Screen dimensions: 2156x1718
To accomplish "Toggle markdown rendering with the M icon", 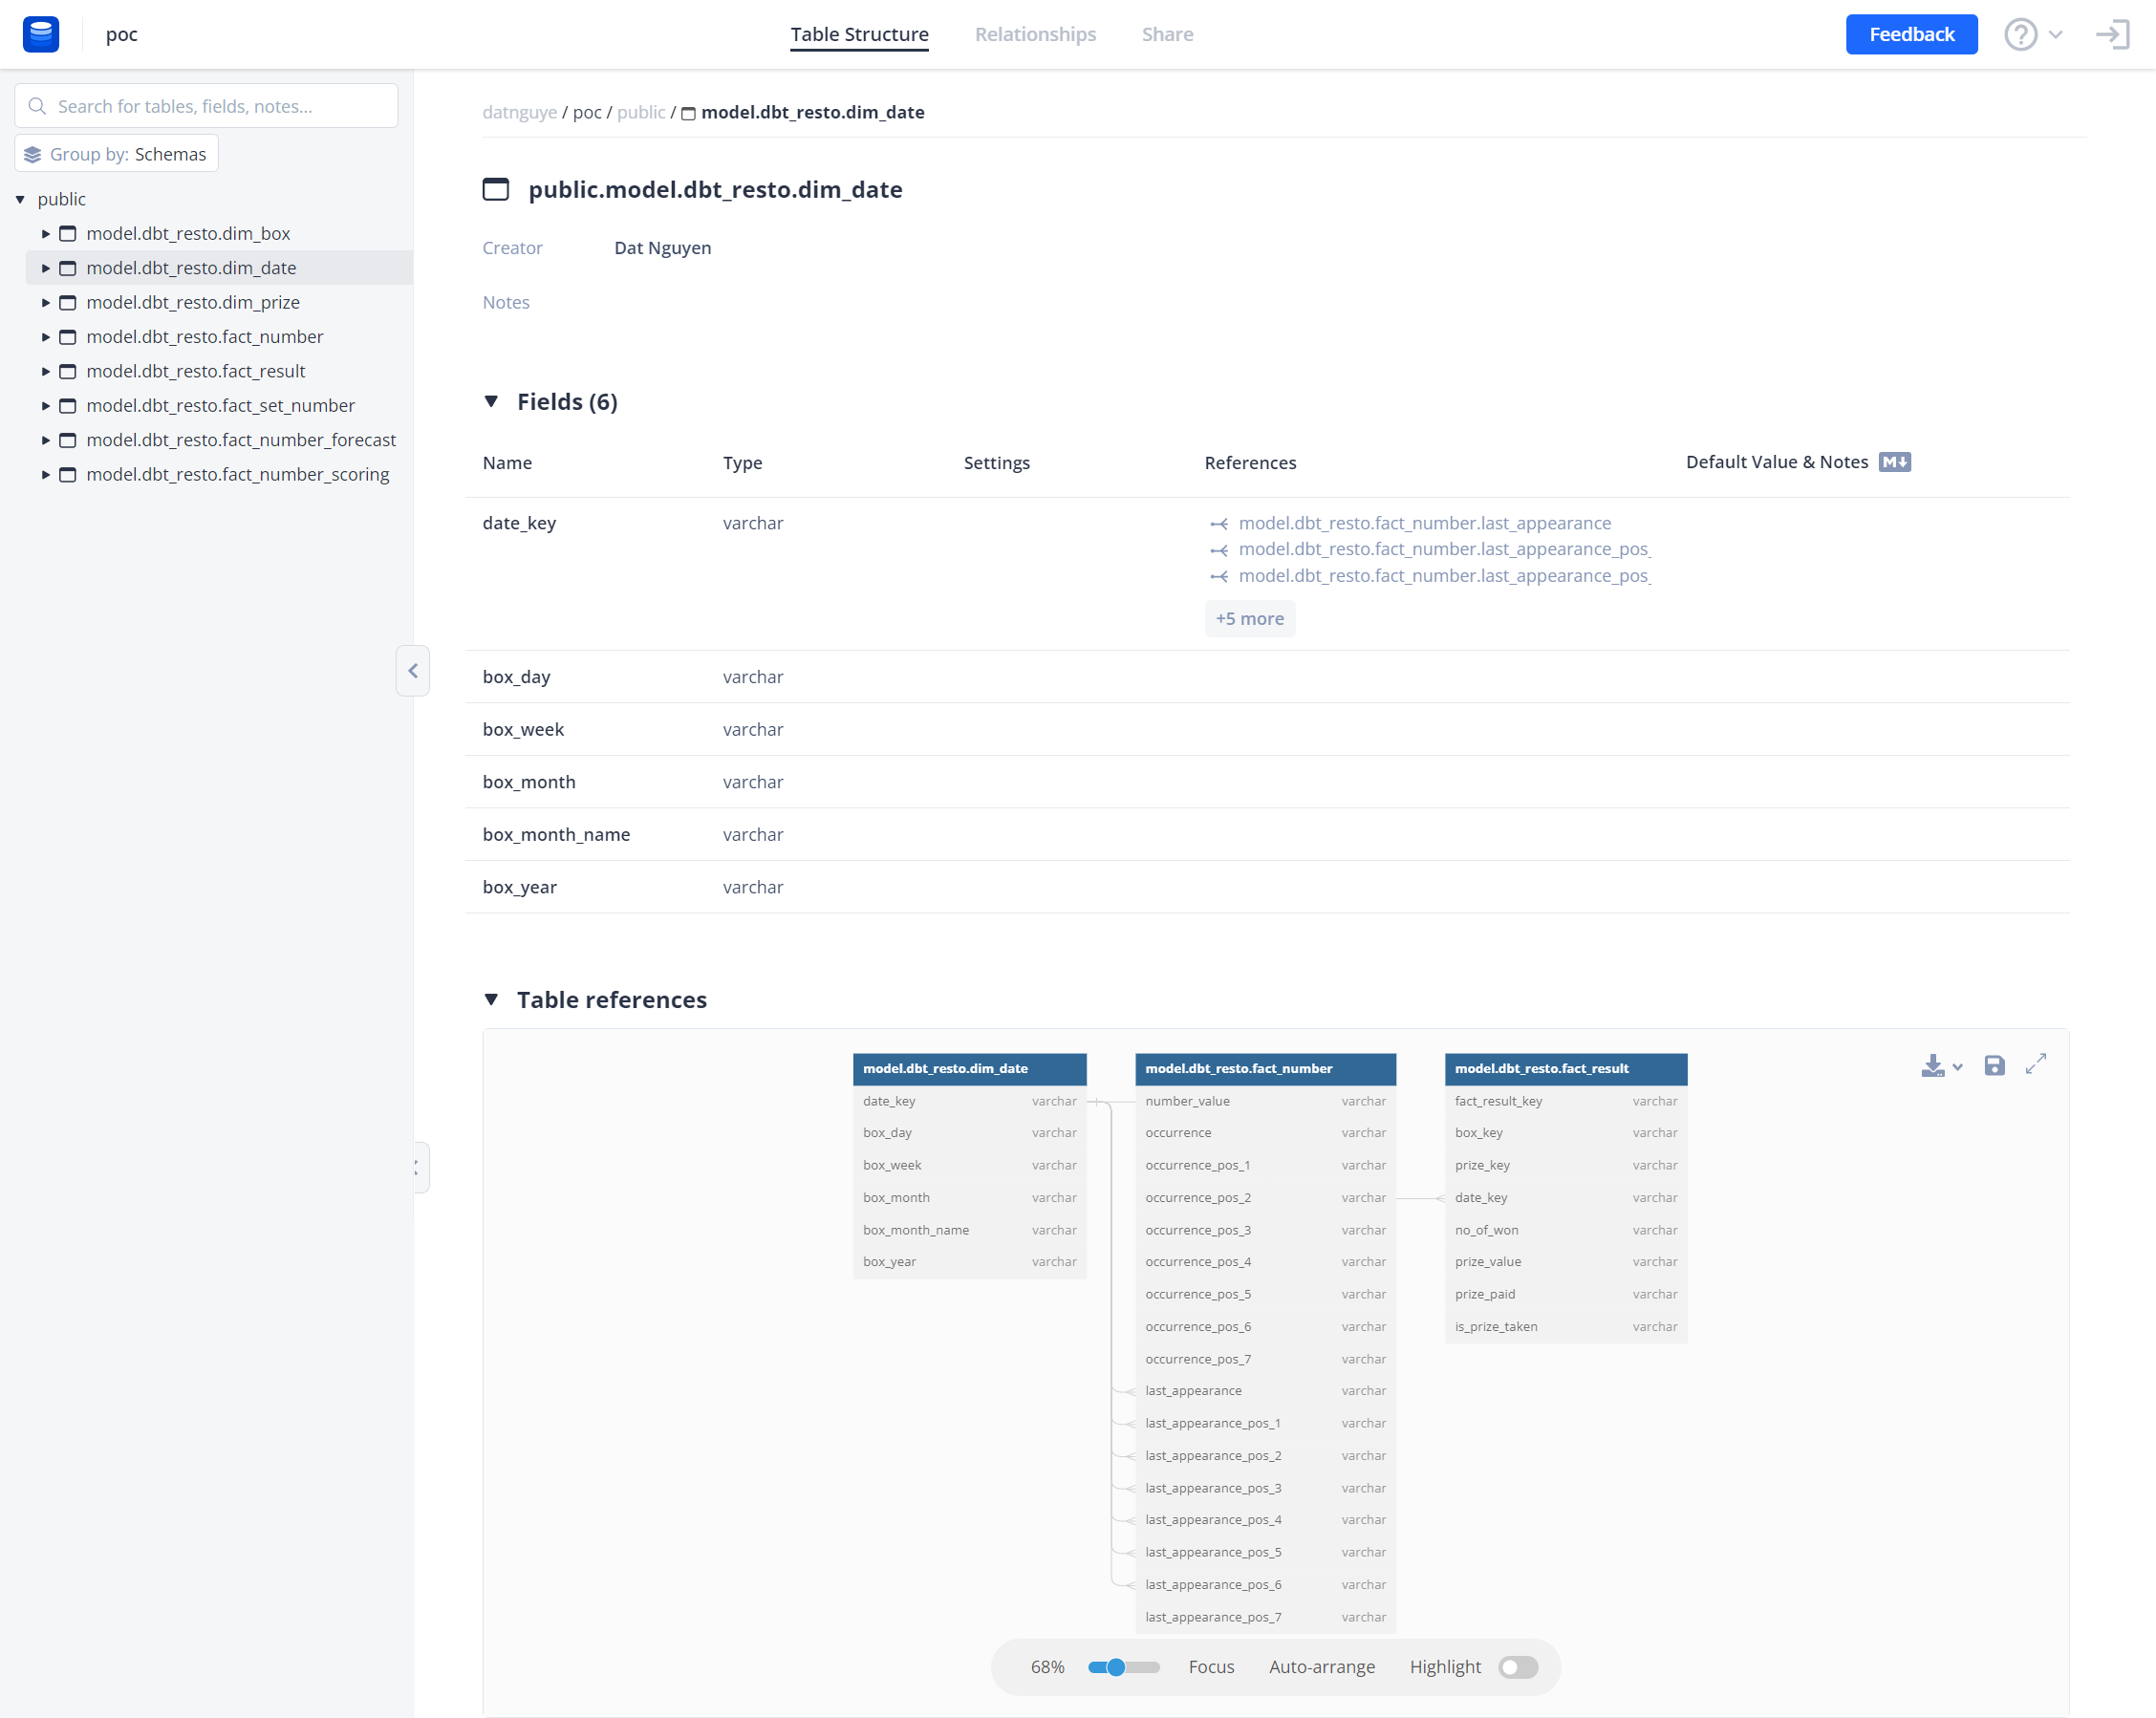I will 1895,461.
